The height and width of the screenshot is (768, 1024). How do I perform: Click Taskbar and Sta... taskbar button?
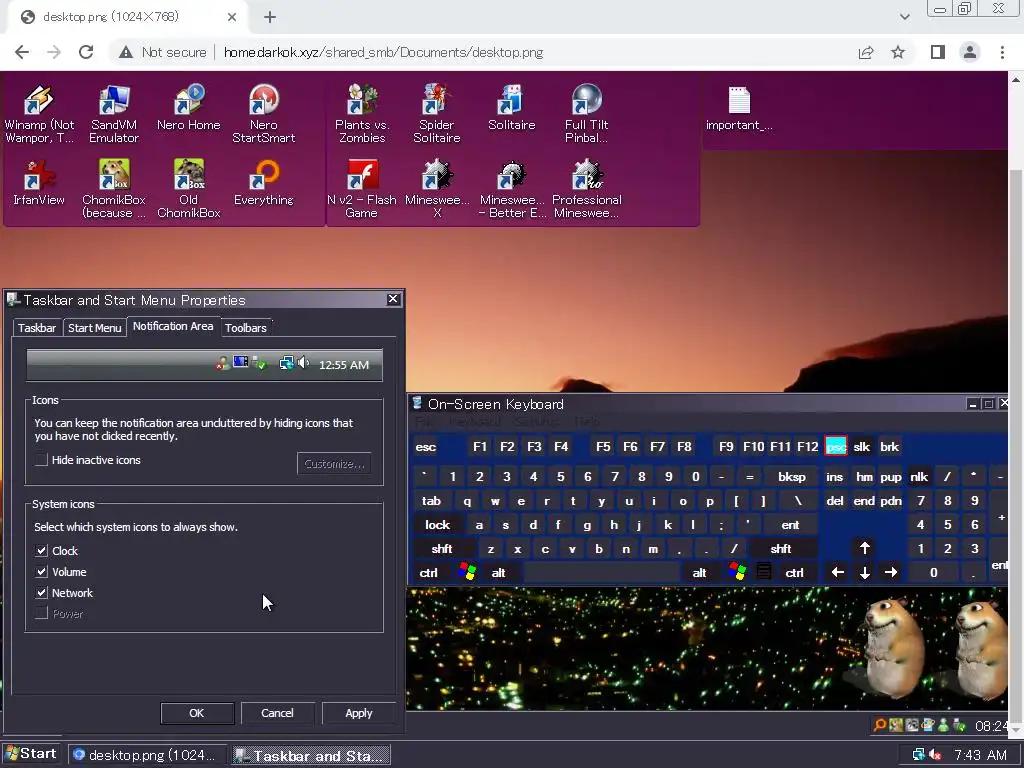pos(312,756)
